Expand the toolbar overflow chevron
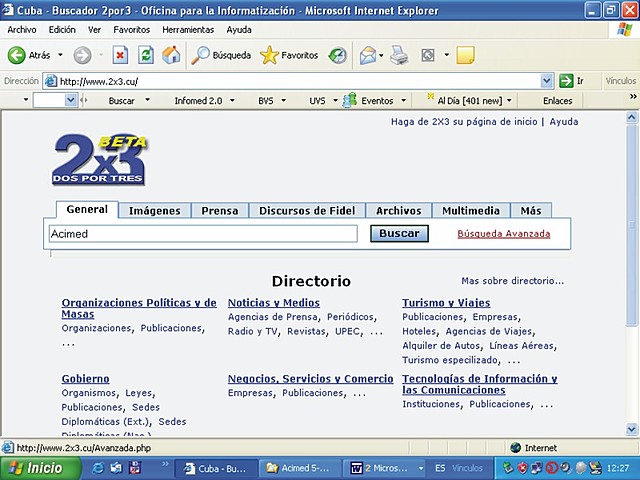The image size is (640, 480). click(633, 97)
